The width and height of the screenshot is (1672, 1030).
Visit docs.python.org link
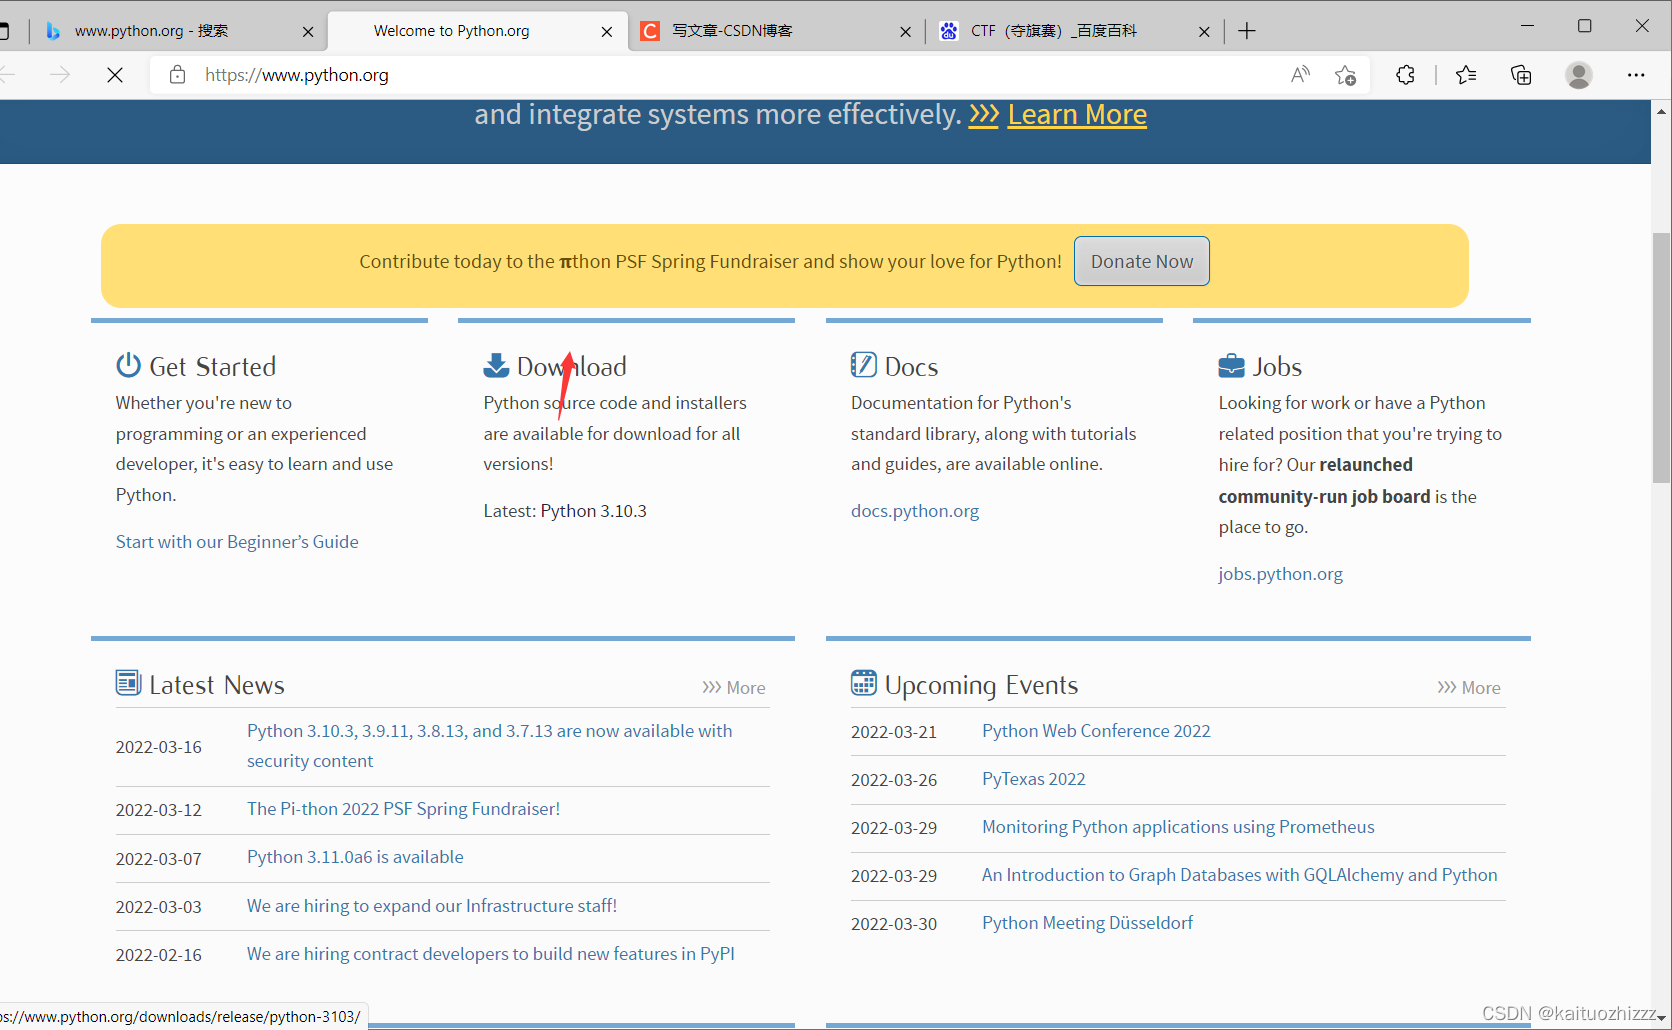point(915,511)
